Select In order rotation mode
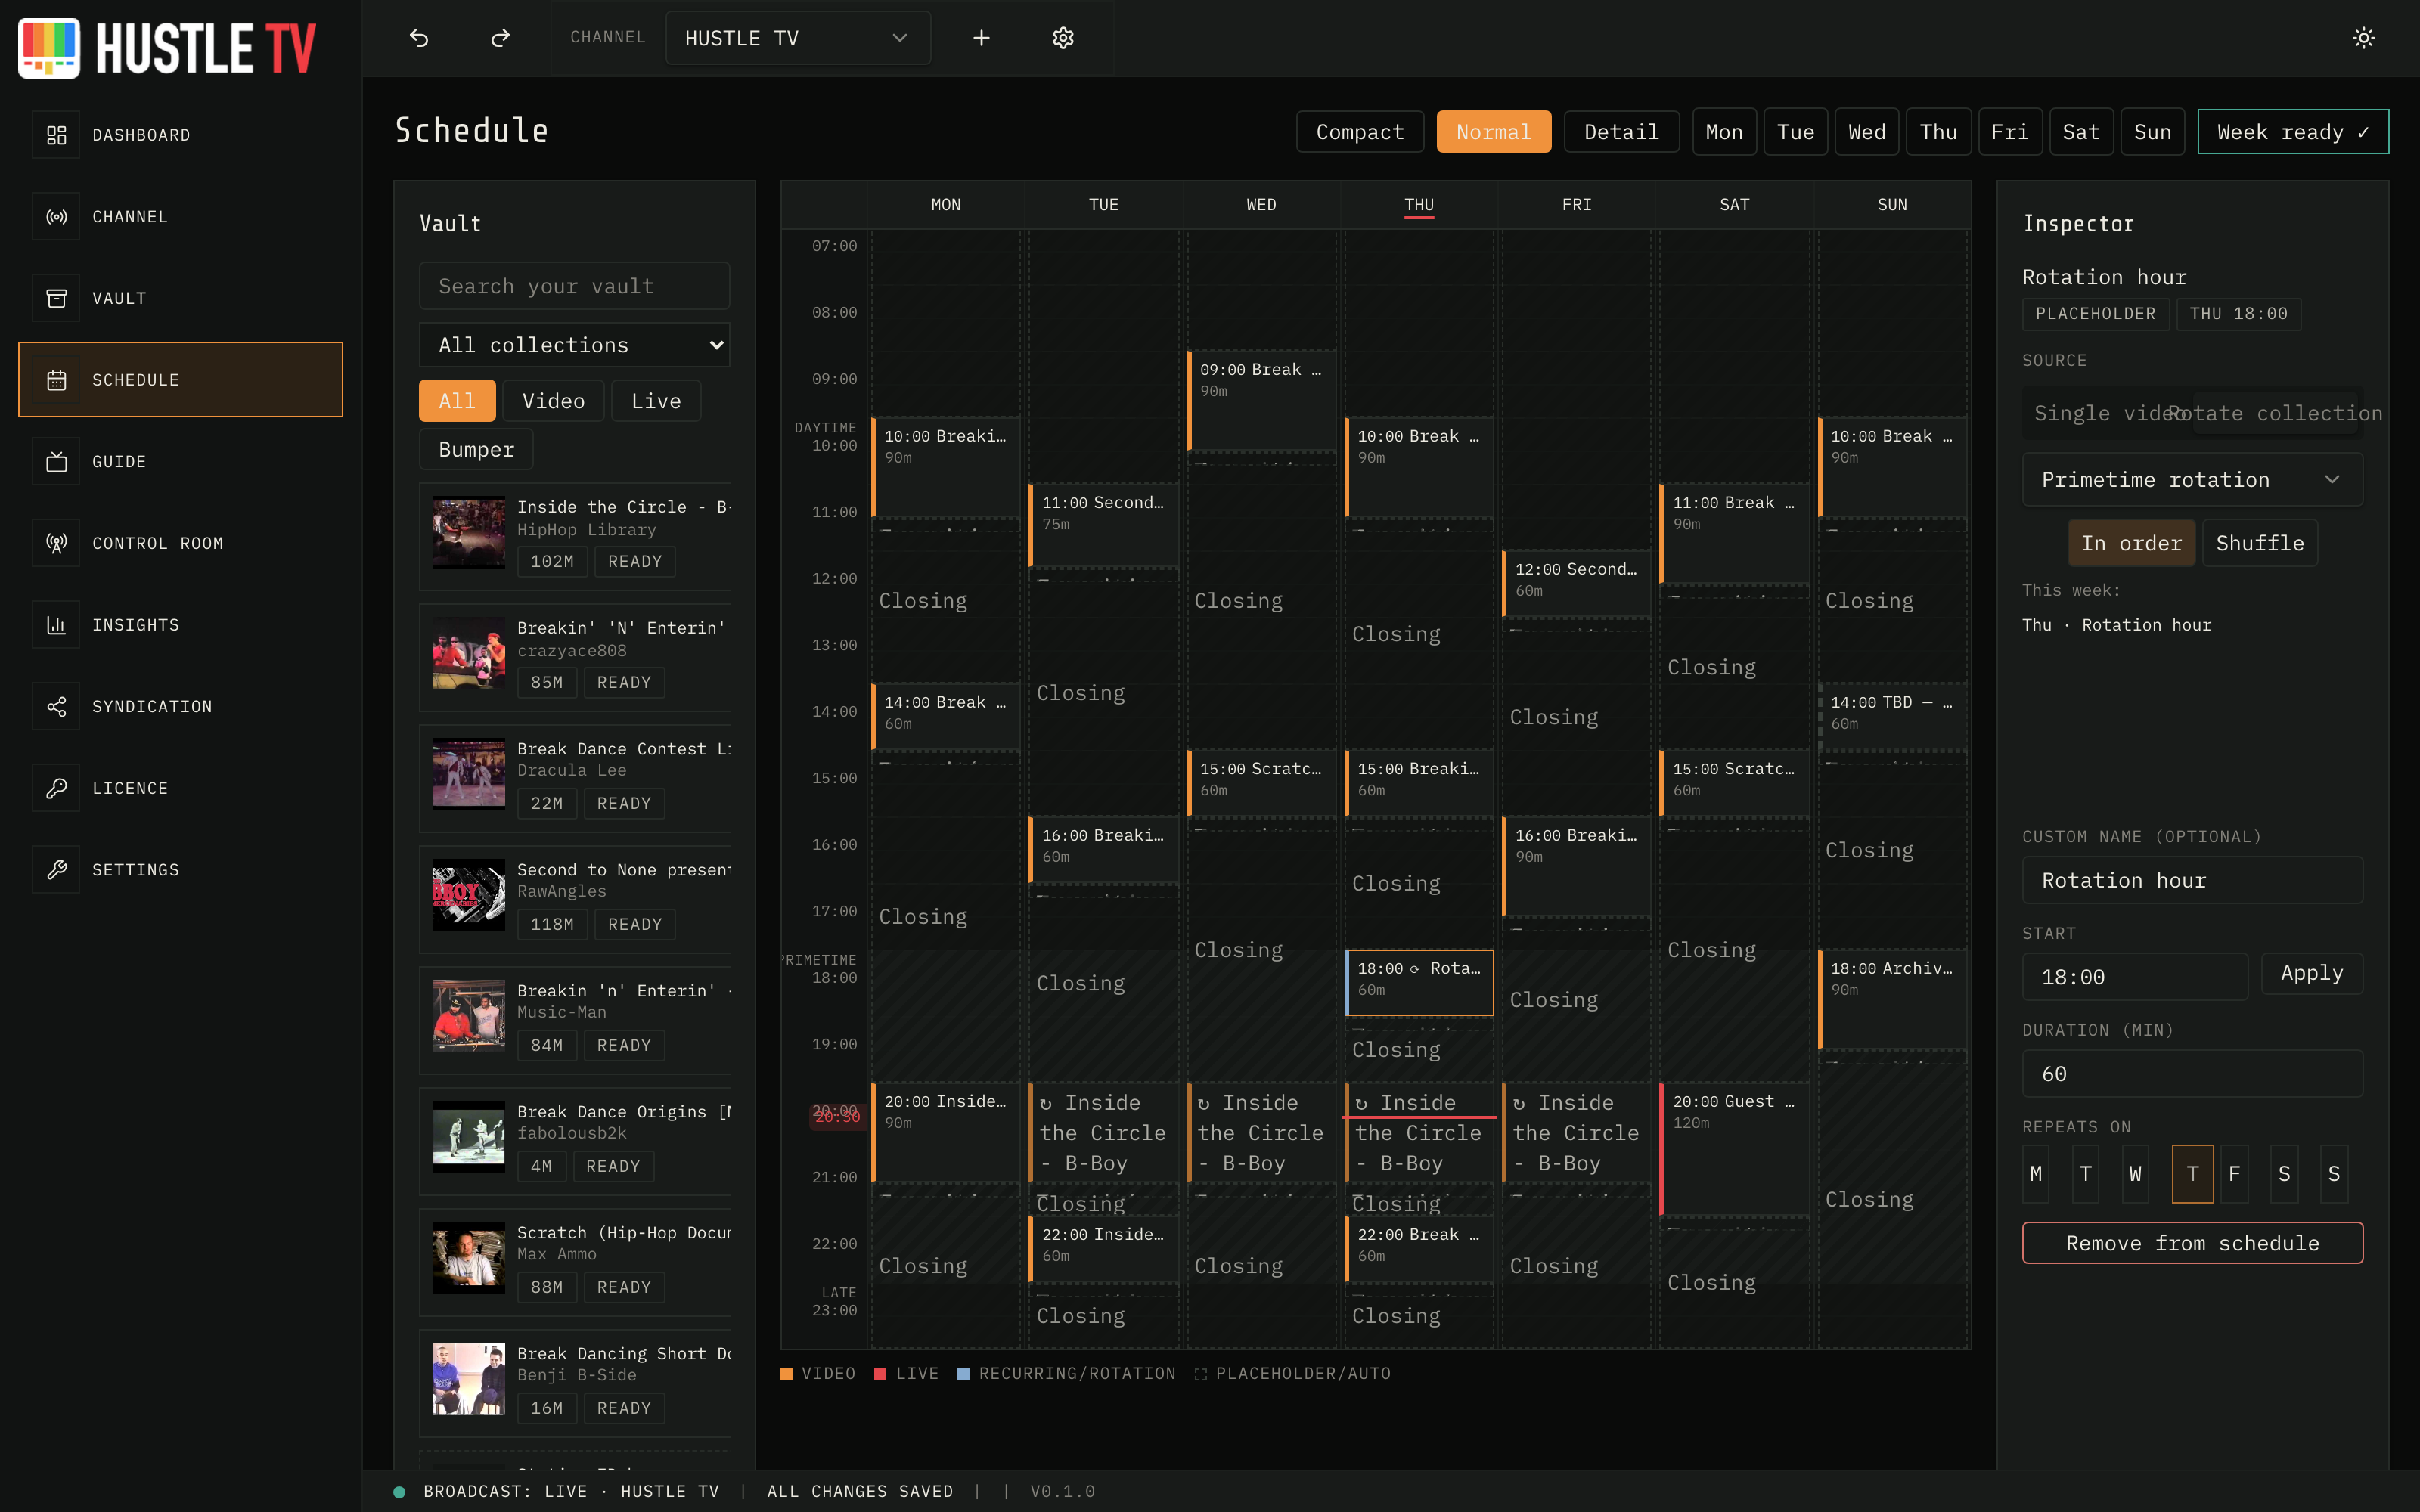Viewport: 2420px width, 1512px height. point(2131,543)
